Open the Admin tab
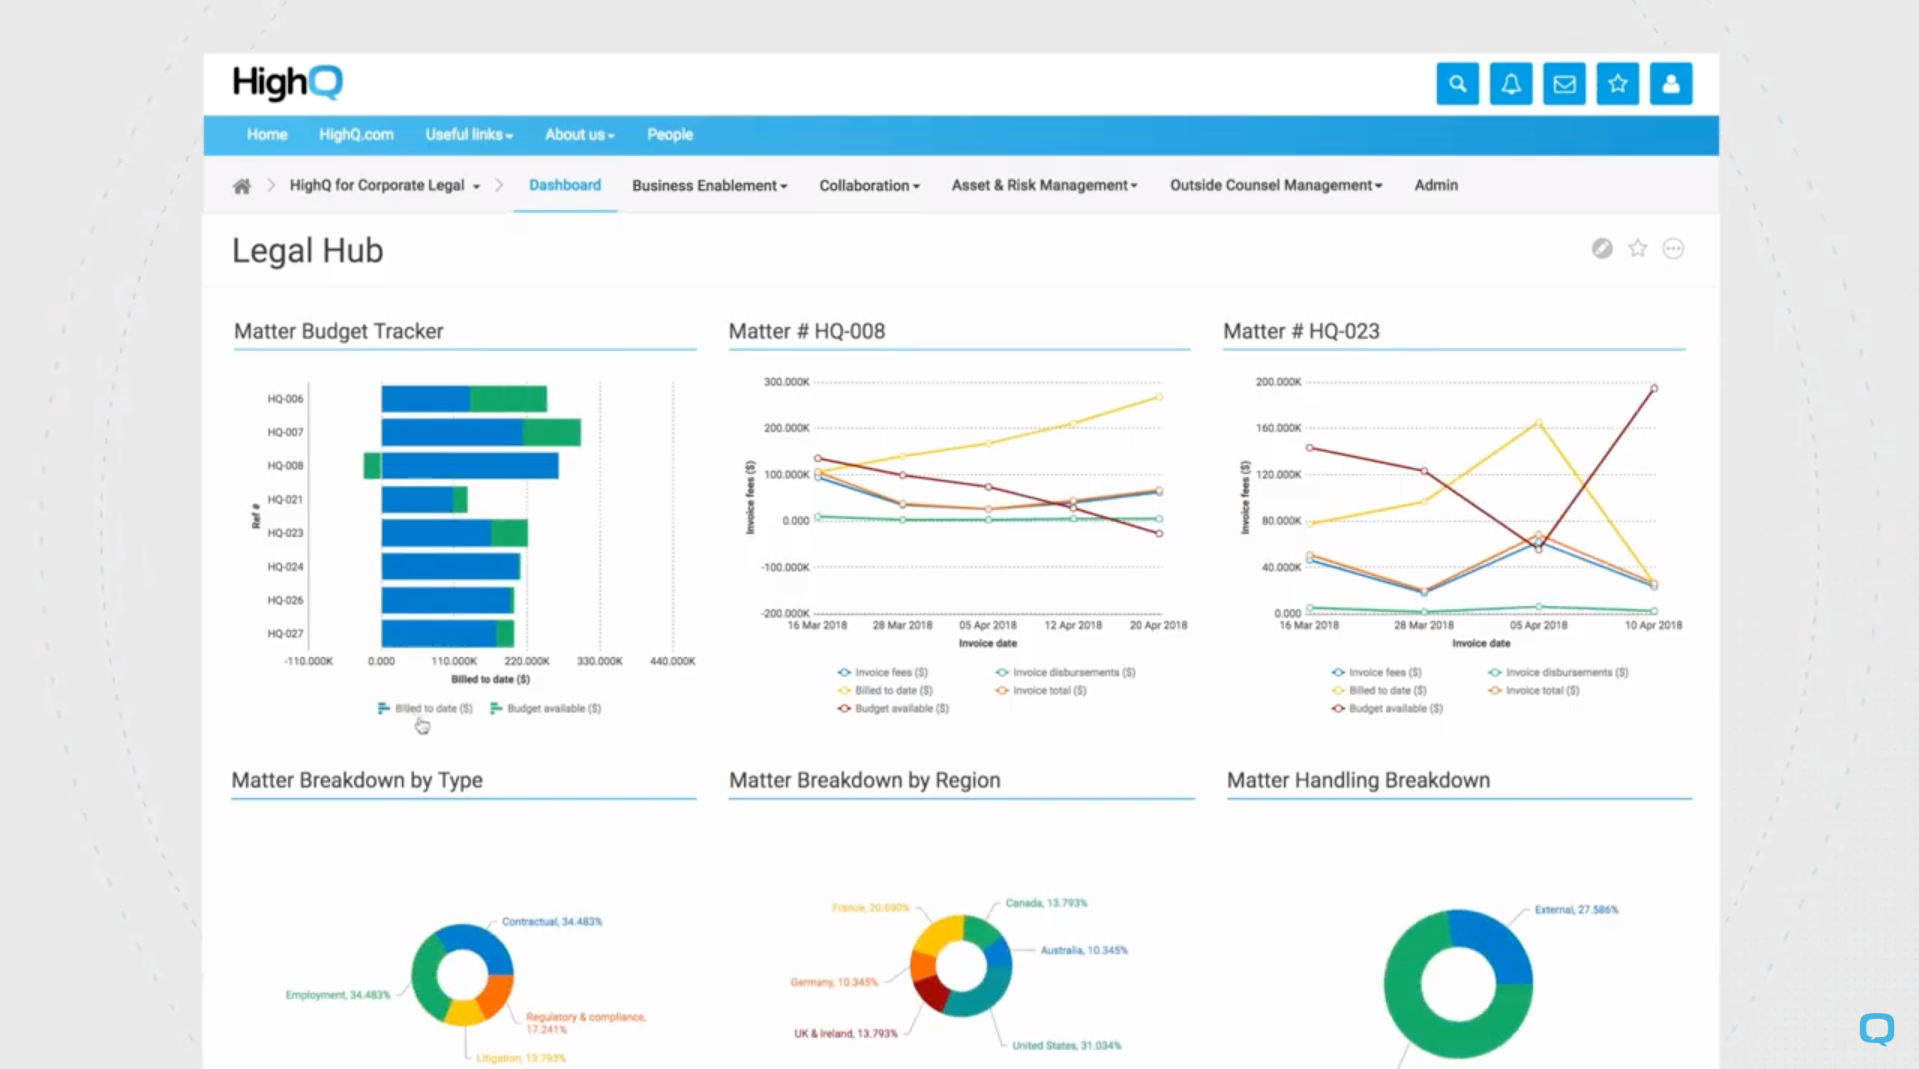Image resolution: width=1919 pixels, height=1069 pixels. point(1435,185)
